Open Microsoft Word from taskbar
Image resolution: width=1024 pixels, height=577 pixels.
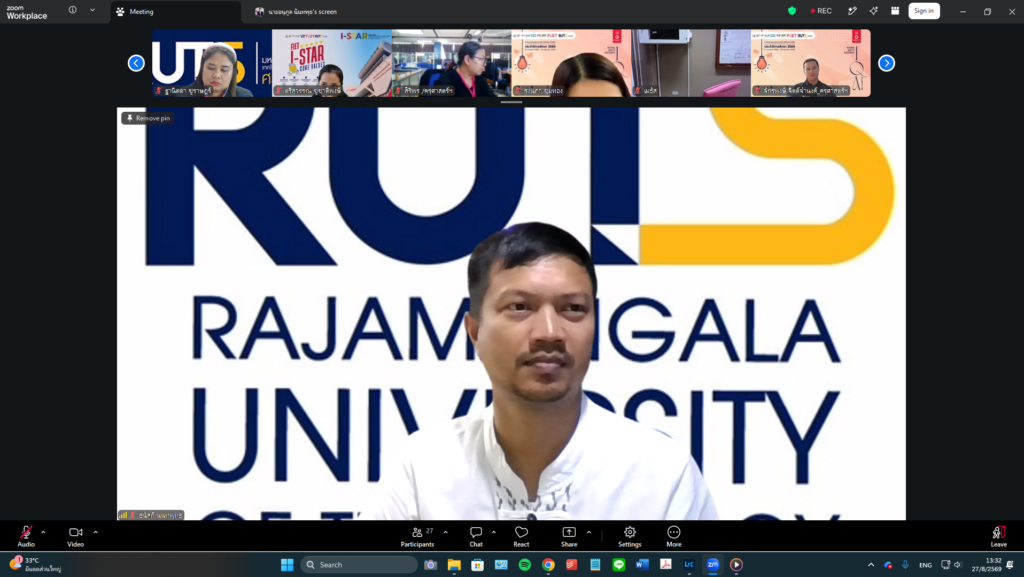[x=642, y=565]
